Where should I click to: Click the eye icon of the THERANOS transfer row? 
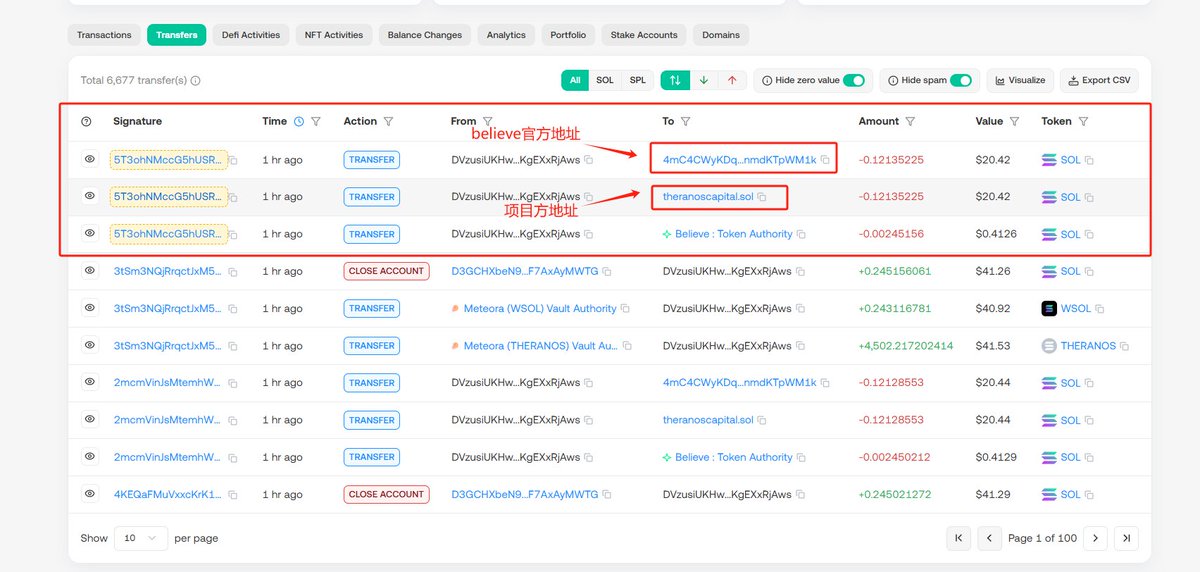pyautogui.click(x=90, y=345)
